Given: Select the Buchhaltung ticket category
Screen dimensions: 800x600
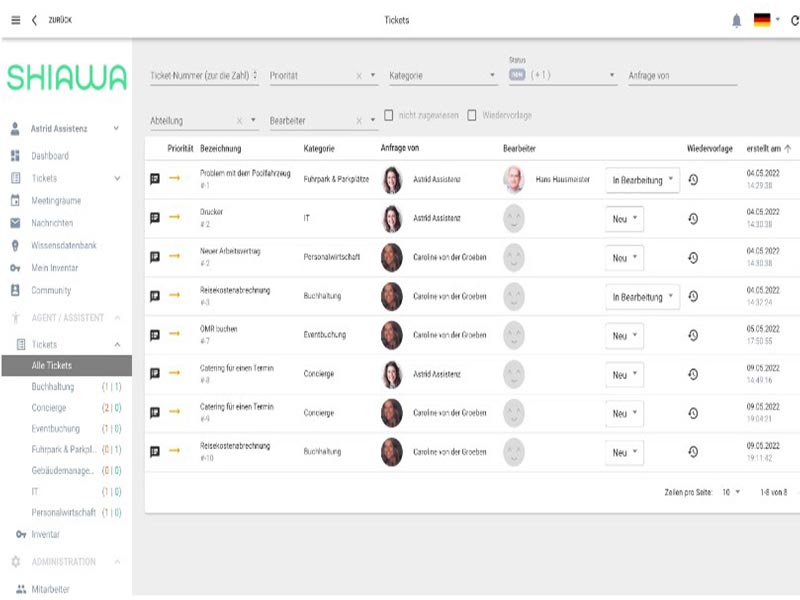Looking at the screenshot, I should click(53, 387).
